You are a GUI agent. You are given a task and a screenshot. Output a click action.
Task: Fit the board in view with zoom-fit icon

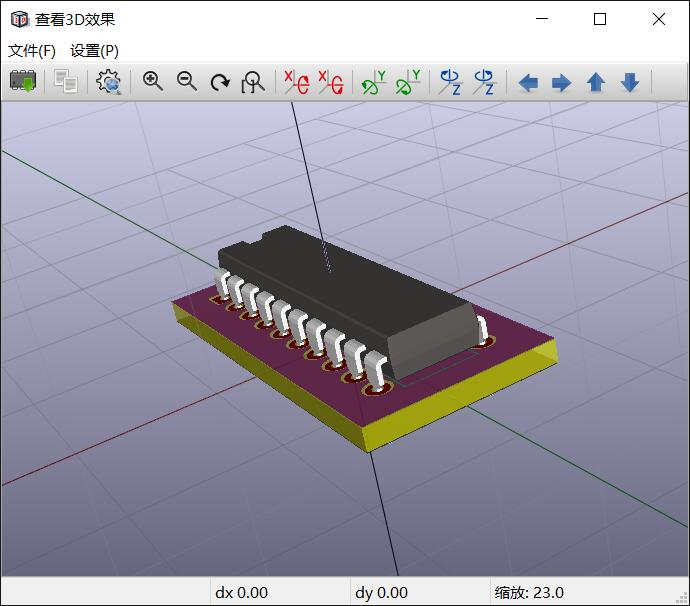253,82
